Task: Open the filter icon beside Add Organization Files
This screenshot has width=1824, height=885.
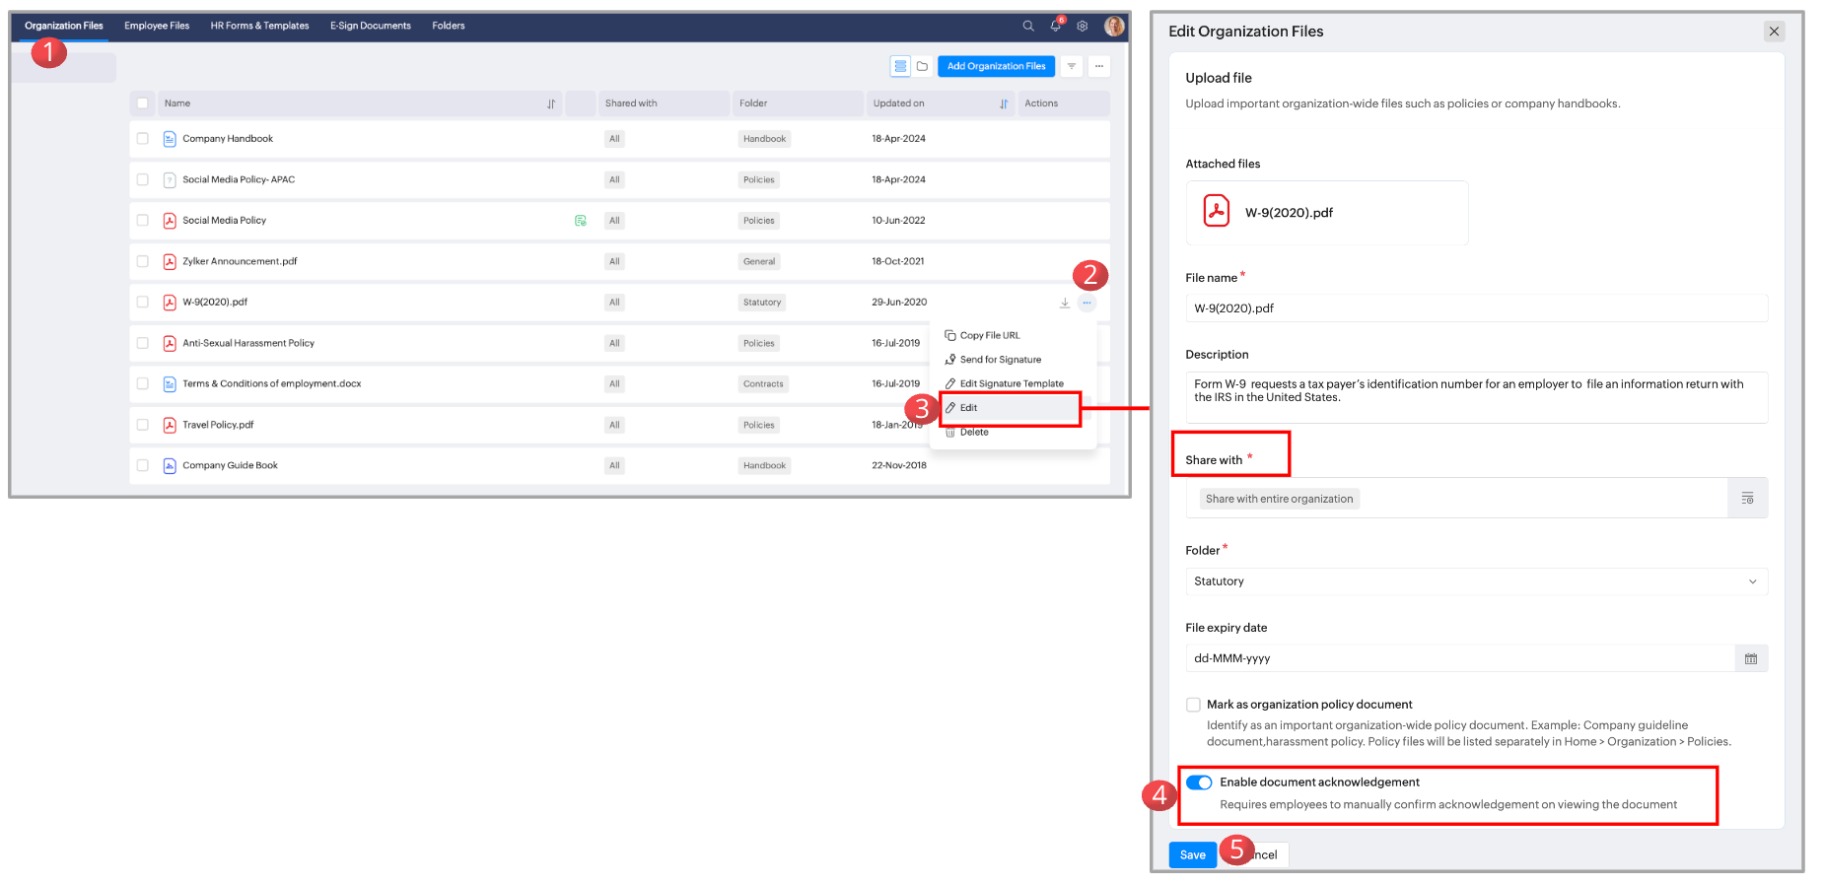Action: click(x=1071, y=66)
